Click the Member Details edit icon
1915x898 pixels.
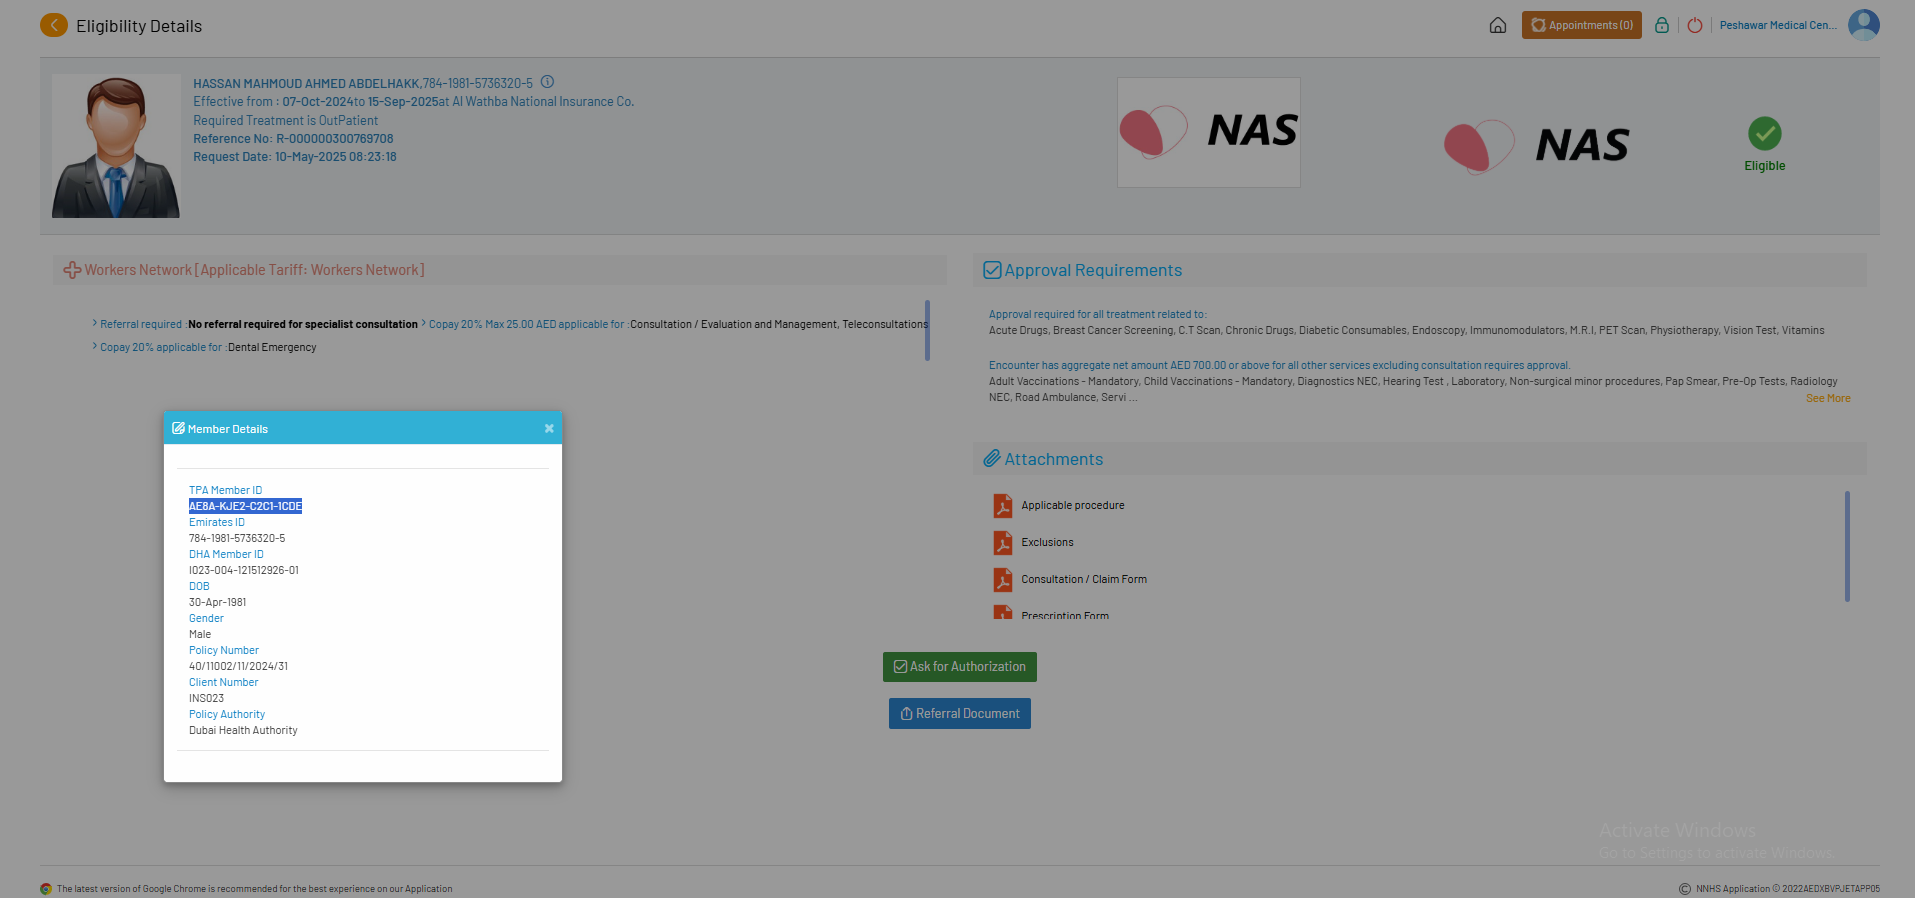[x=178, y=428]
